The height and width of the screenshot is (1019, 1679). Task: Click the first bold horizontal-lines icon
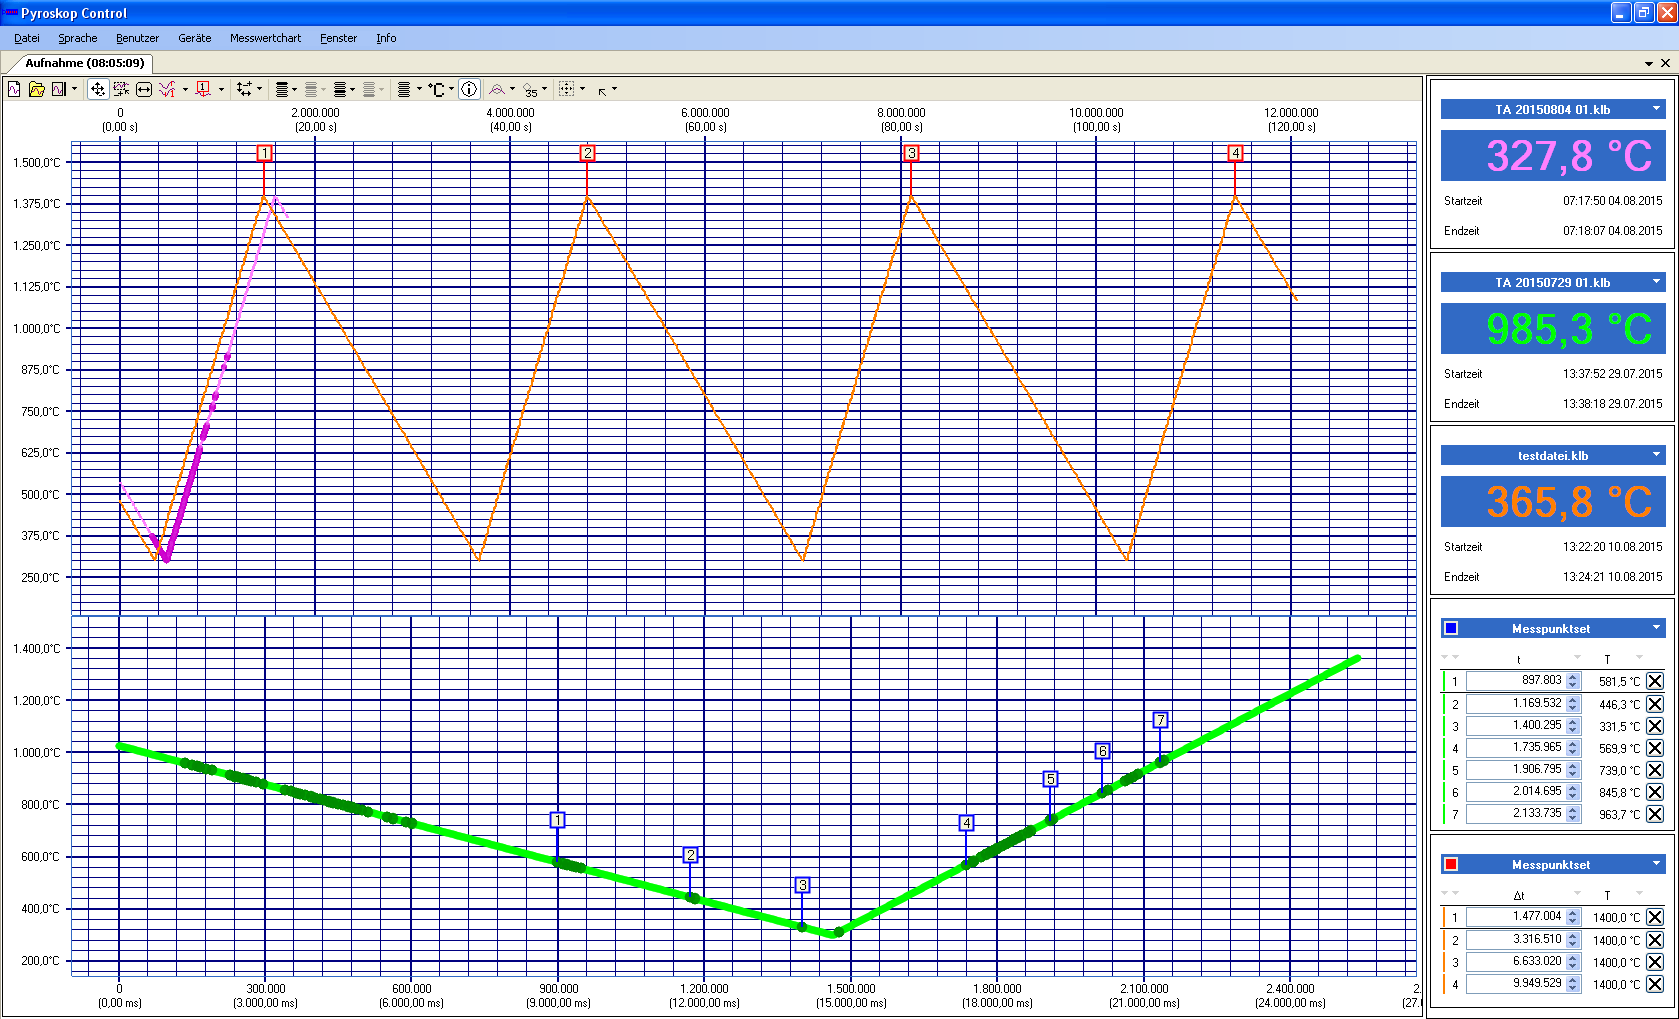pos(282,89)
